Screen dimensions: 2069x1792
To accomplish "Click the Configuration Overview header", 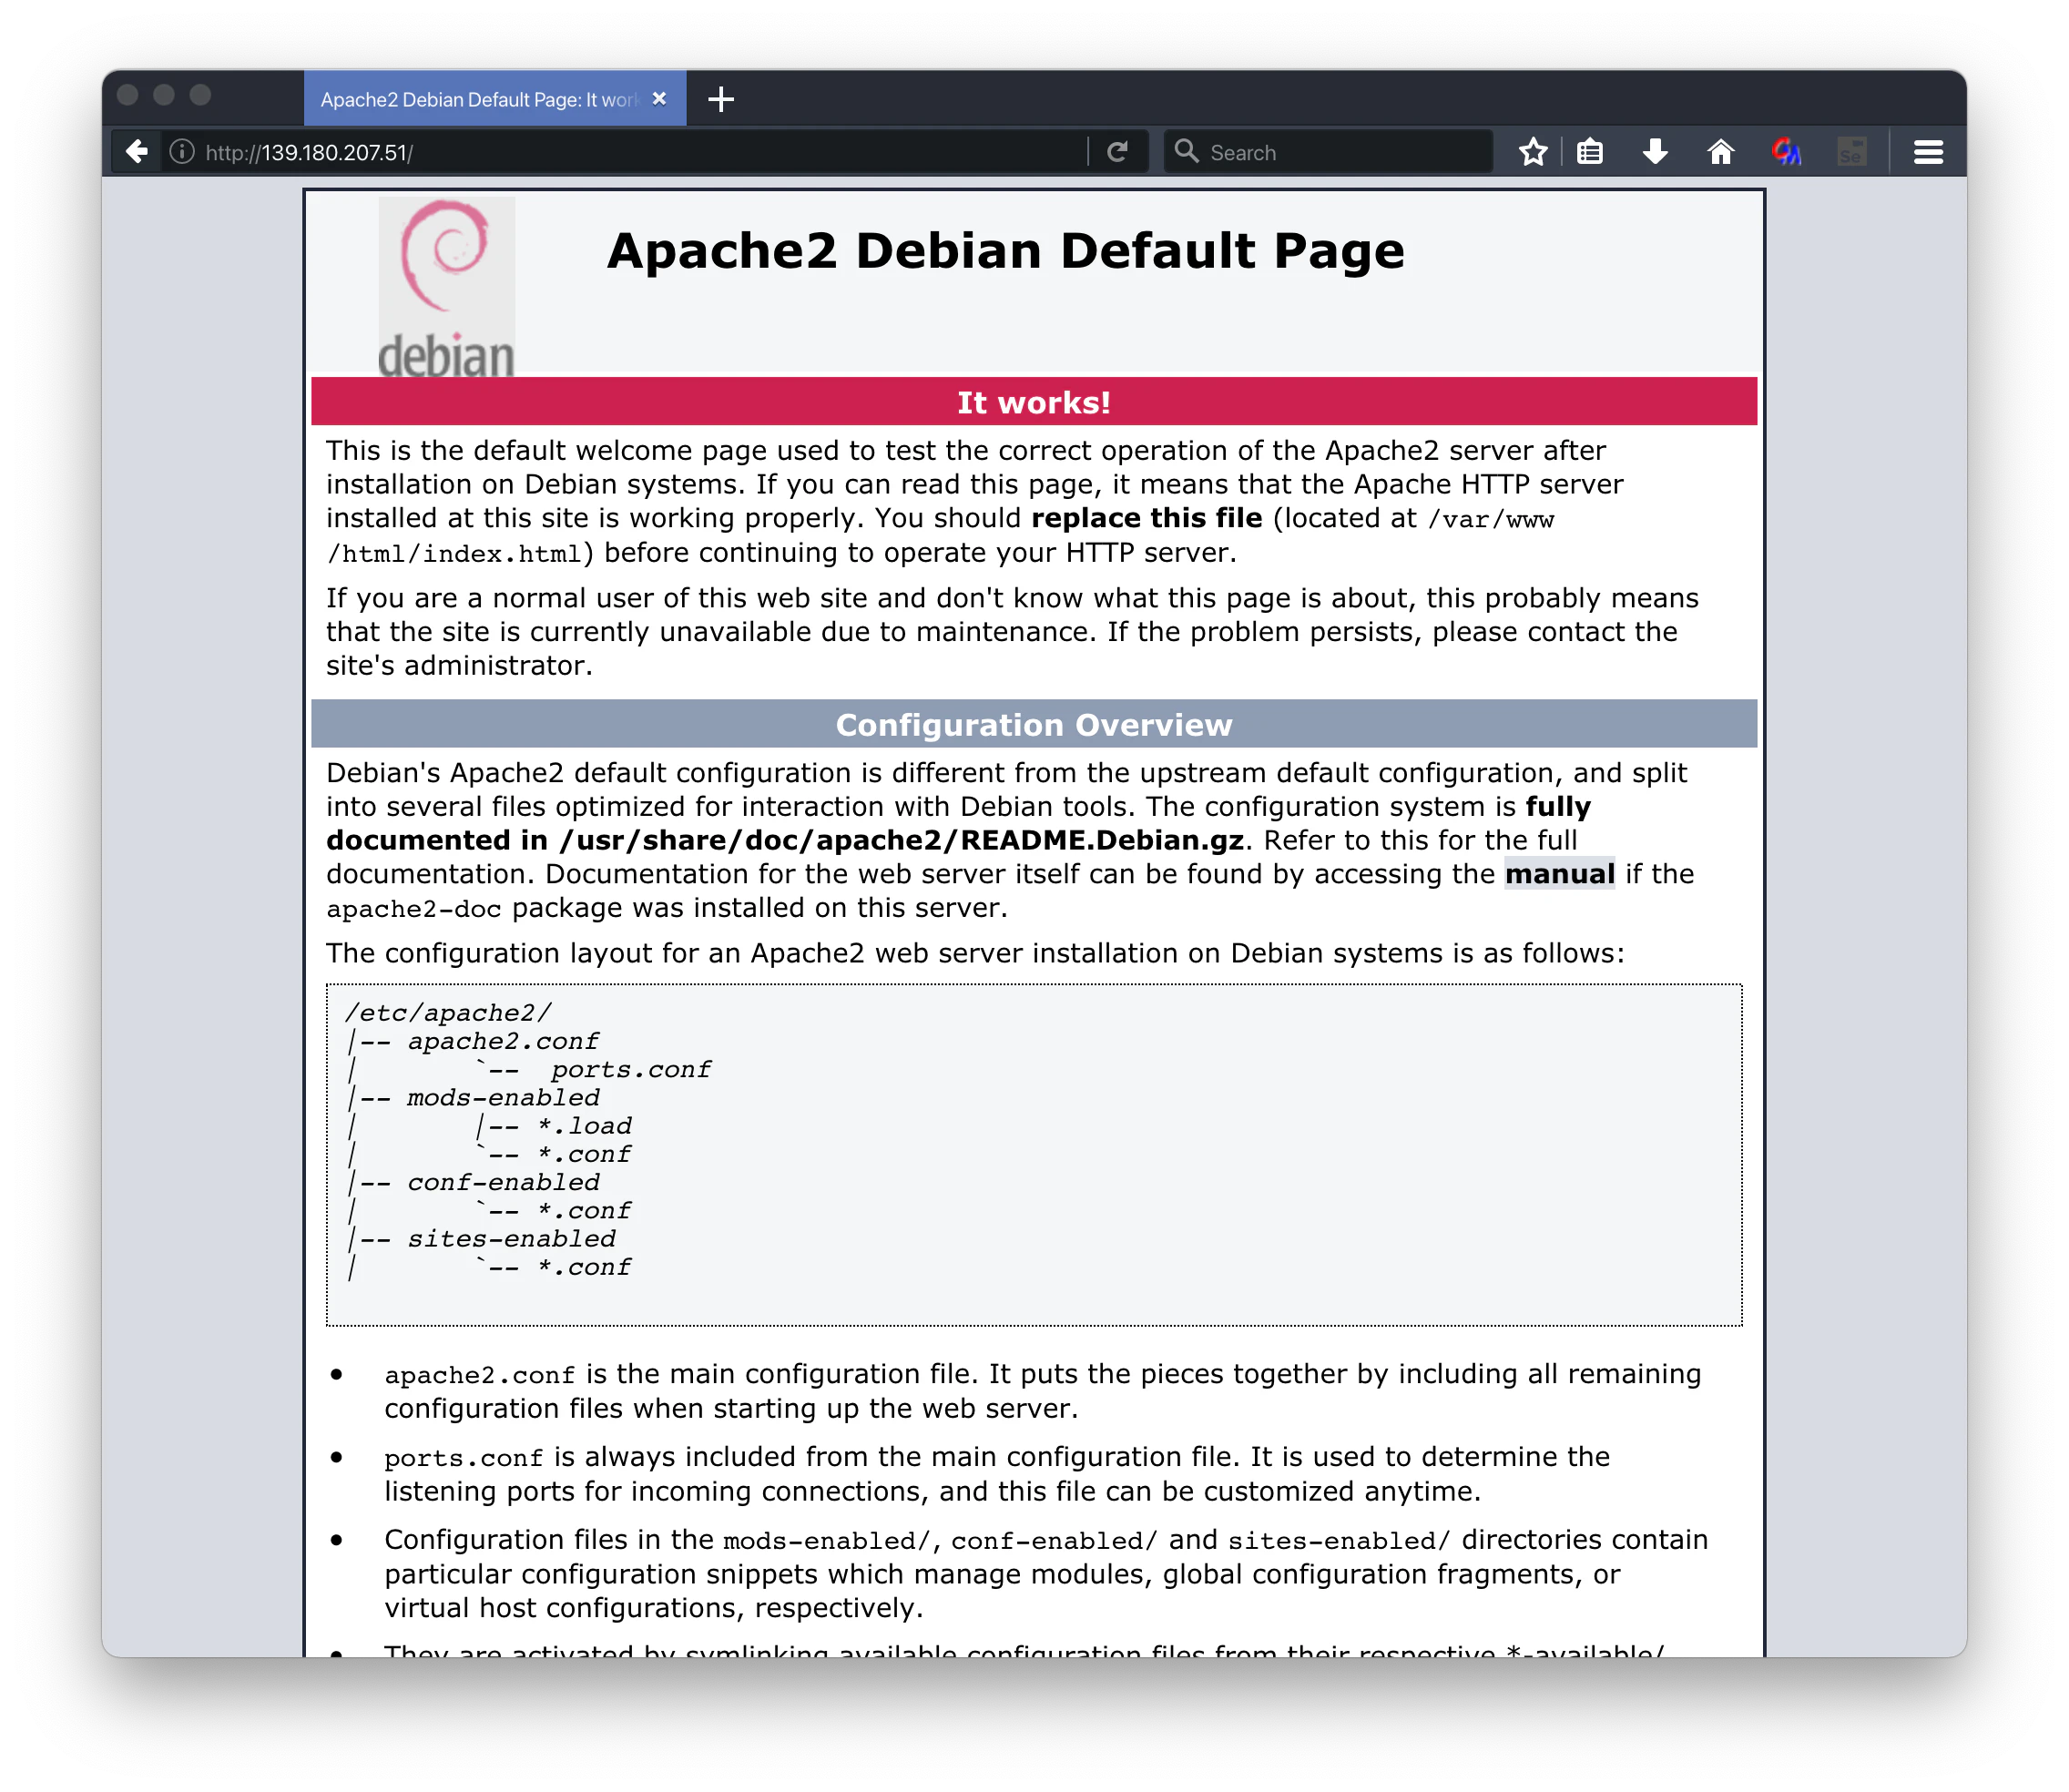I will [x=1033, y=724].
